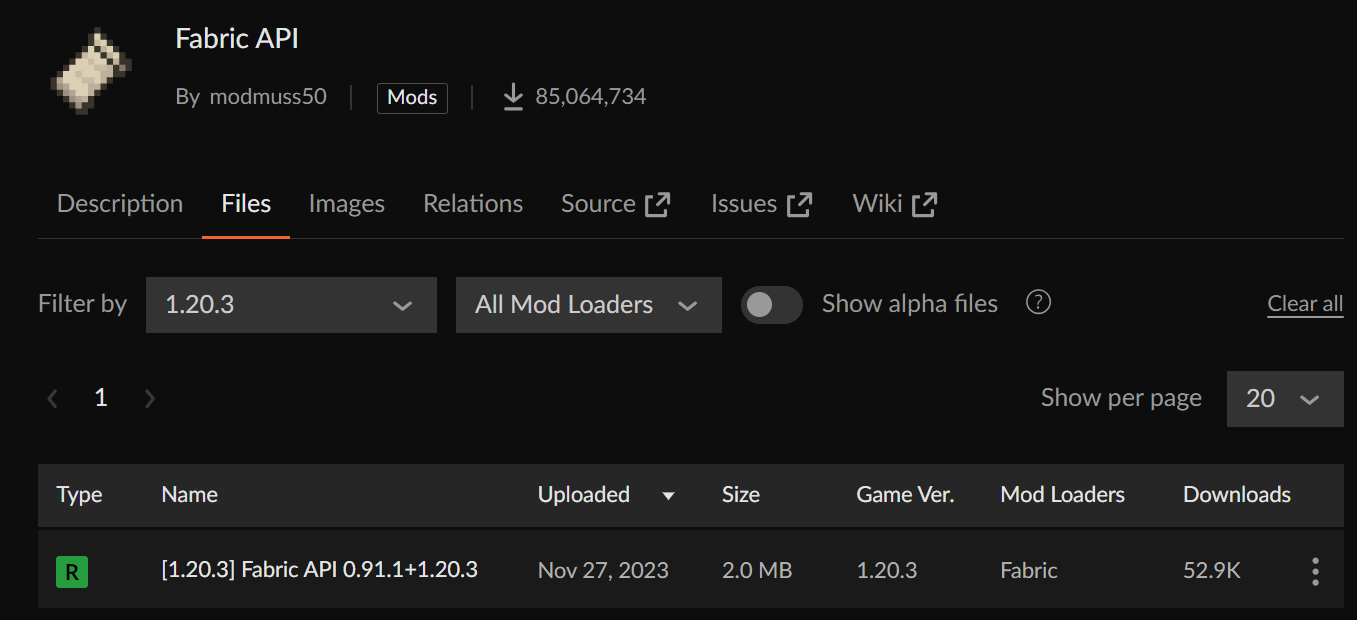Viewport: 1357px width, 620px height.
Task: Open the Wiki external link
Action: click(894, 204)
